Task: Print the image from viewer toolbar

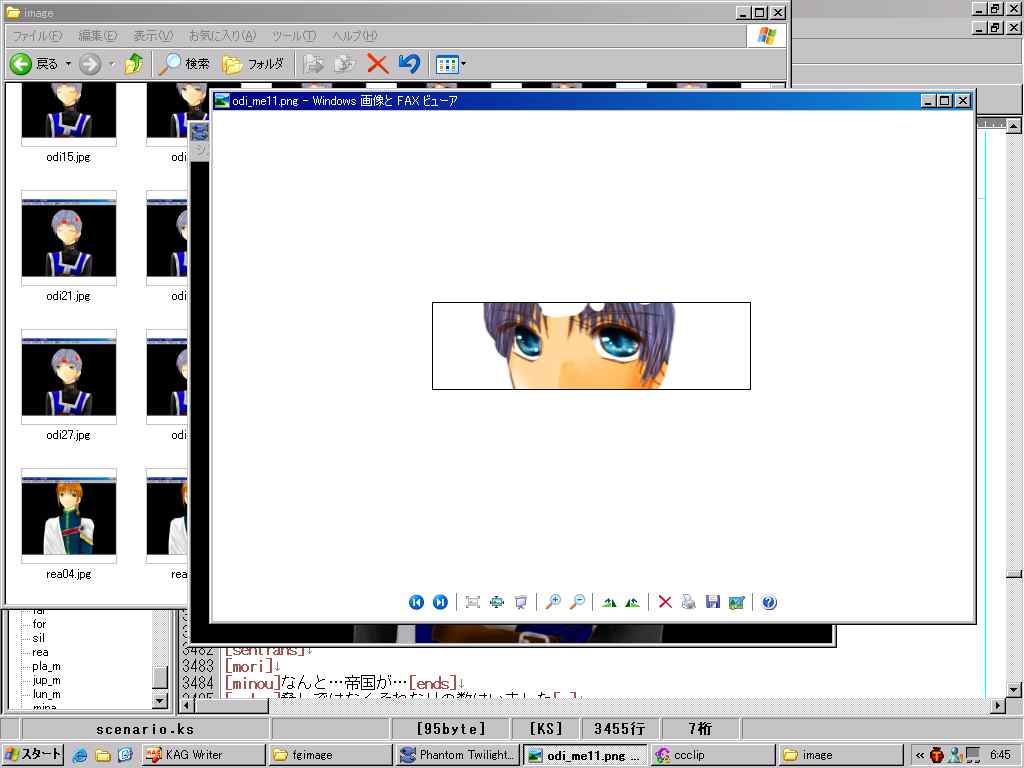Action: (x=688, y=602)
